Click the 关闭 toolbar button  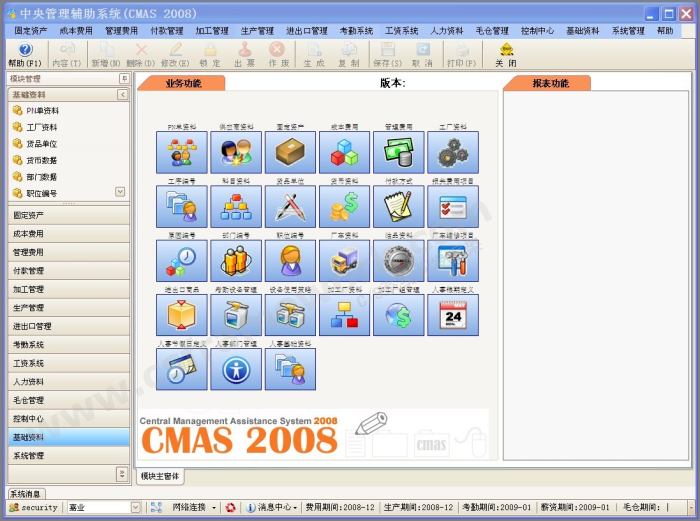pos(506,54)
